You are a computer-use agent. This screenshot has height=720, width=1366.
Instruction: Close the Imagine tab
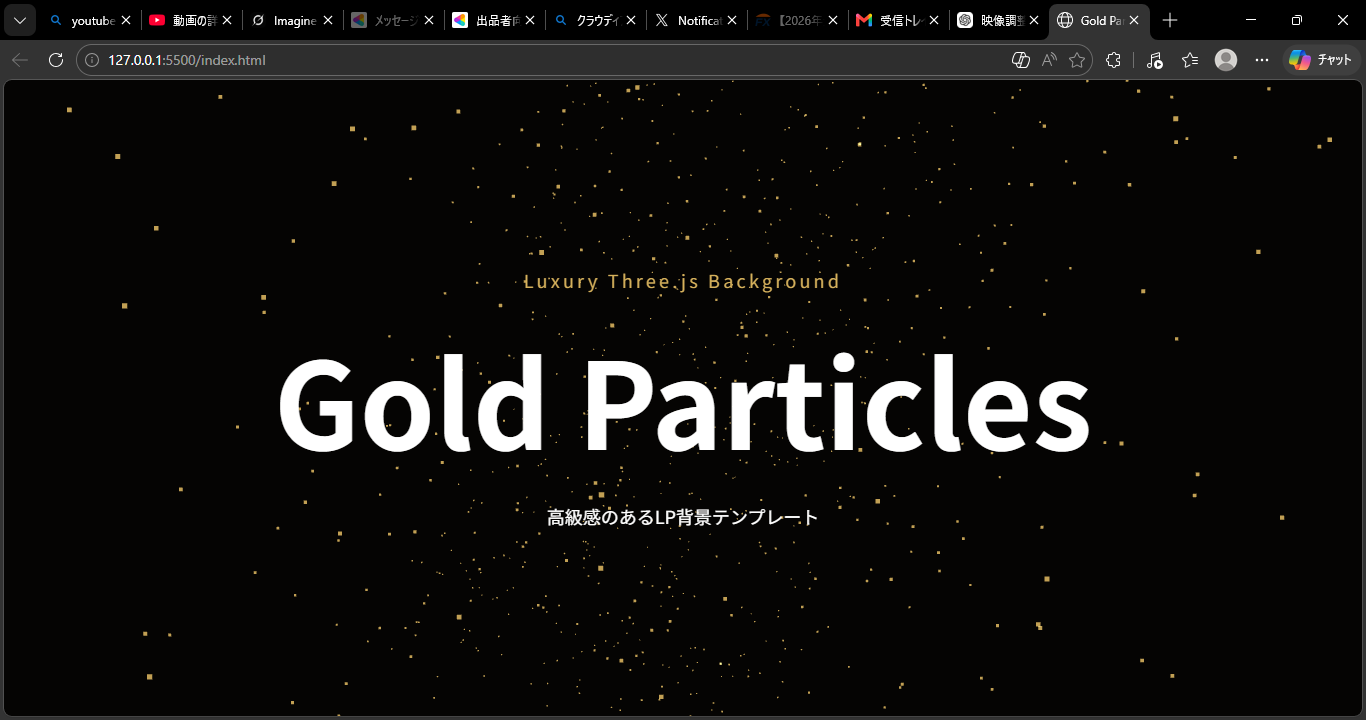point(328,20)
